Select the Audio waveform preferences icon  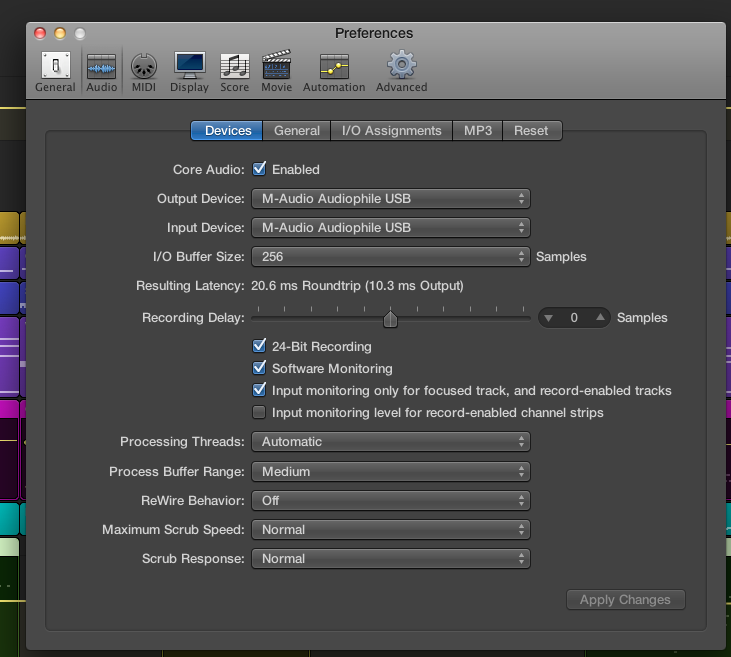click(101, 67)
